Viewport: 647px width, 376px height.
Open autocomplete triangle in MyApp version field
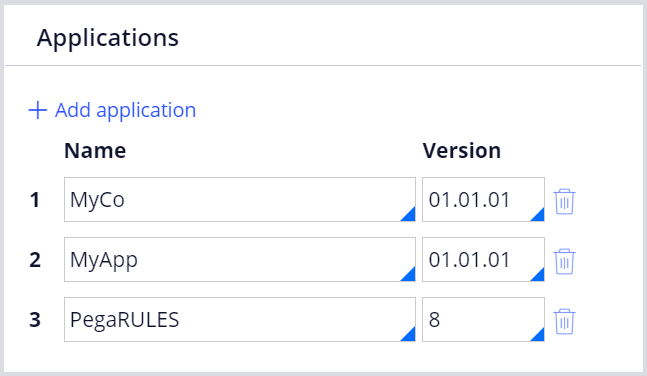click(539, 276)
